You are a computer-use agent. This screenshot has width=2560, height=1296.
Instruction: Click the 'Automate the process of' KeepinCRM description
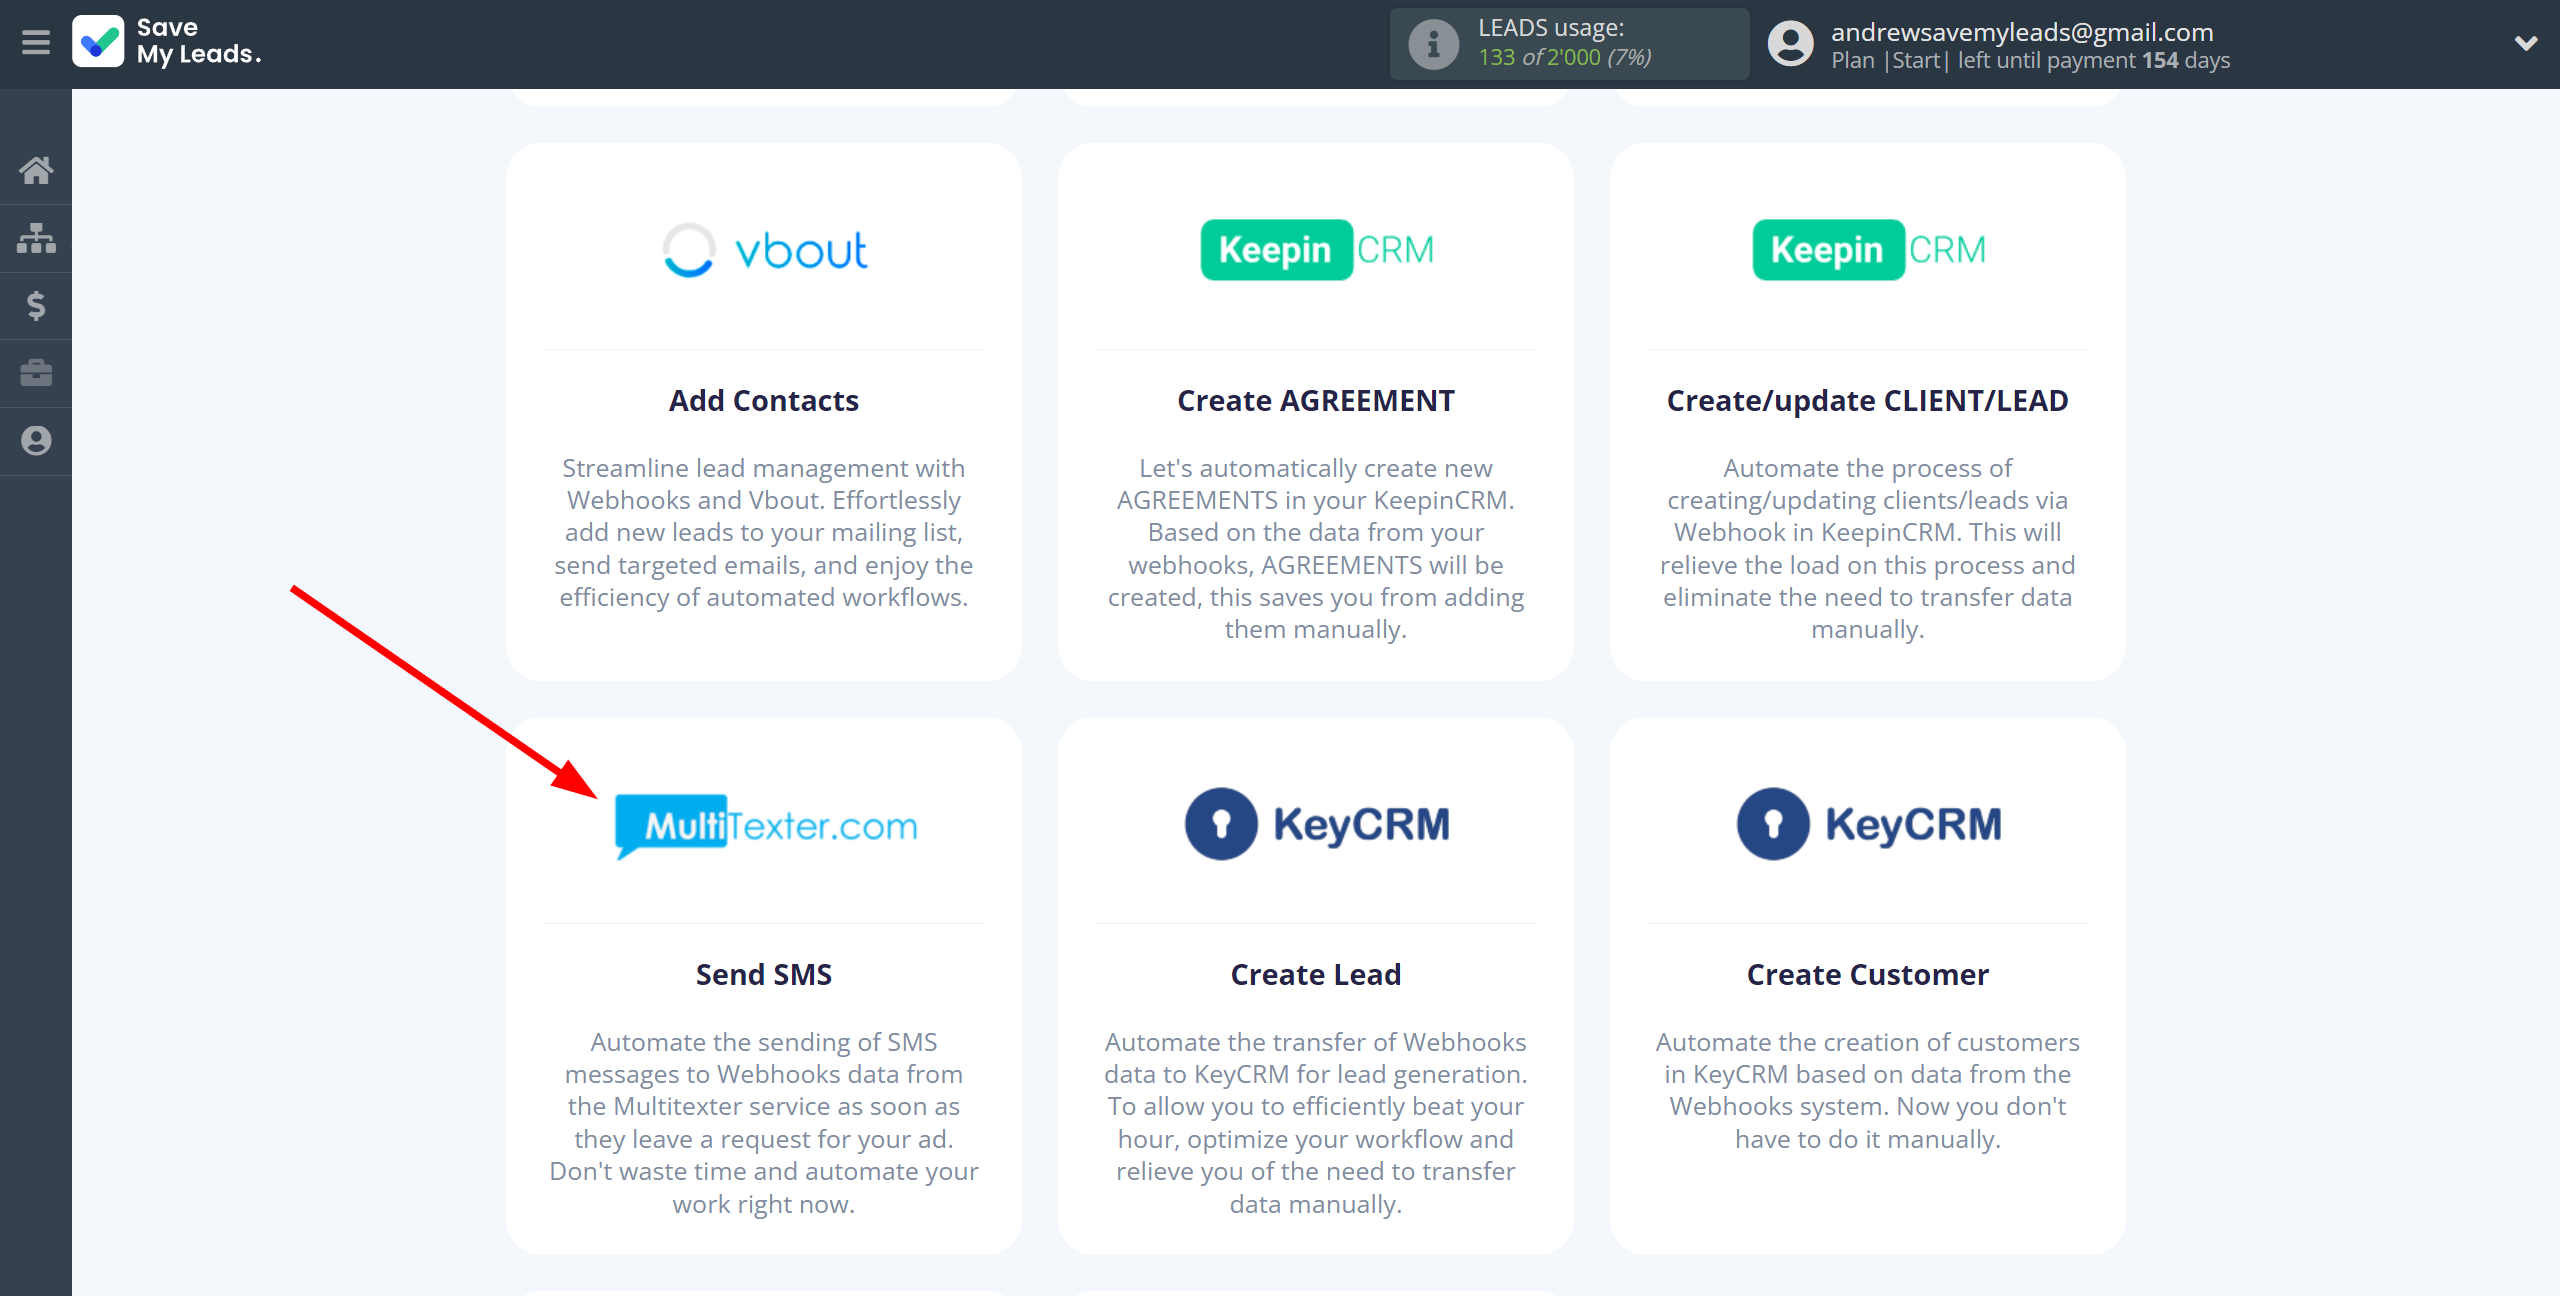(x=1868, y=549)
